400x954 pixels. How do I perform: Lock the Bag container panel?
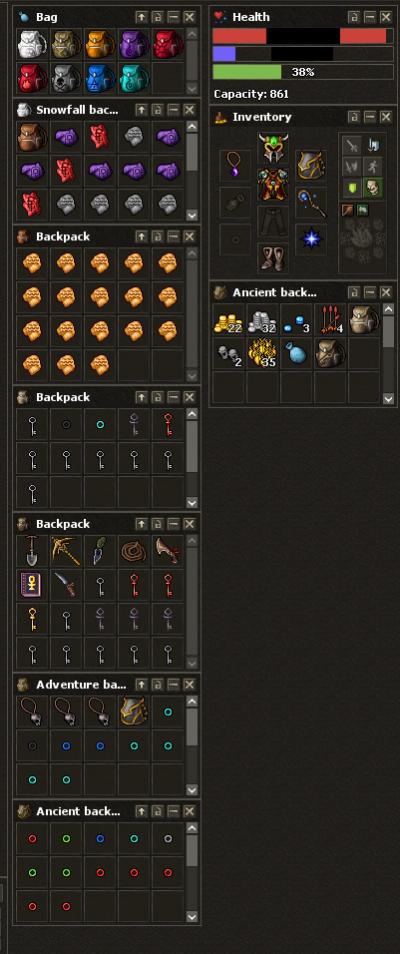click(157, 17)
